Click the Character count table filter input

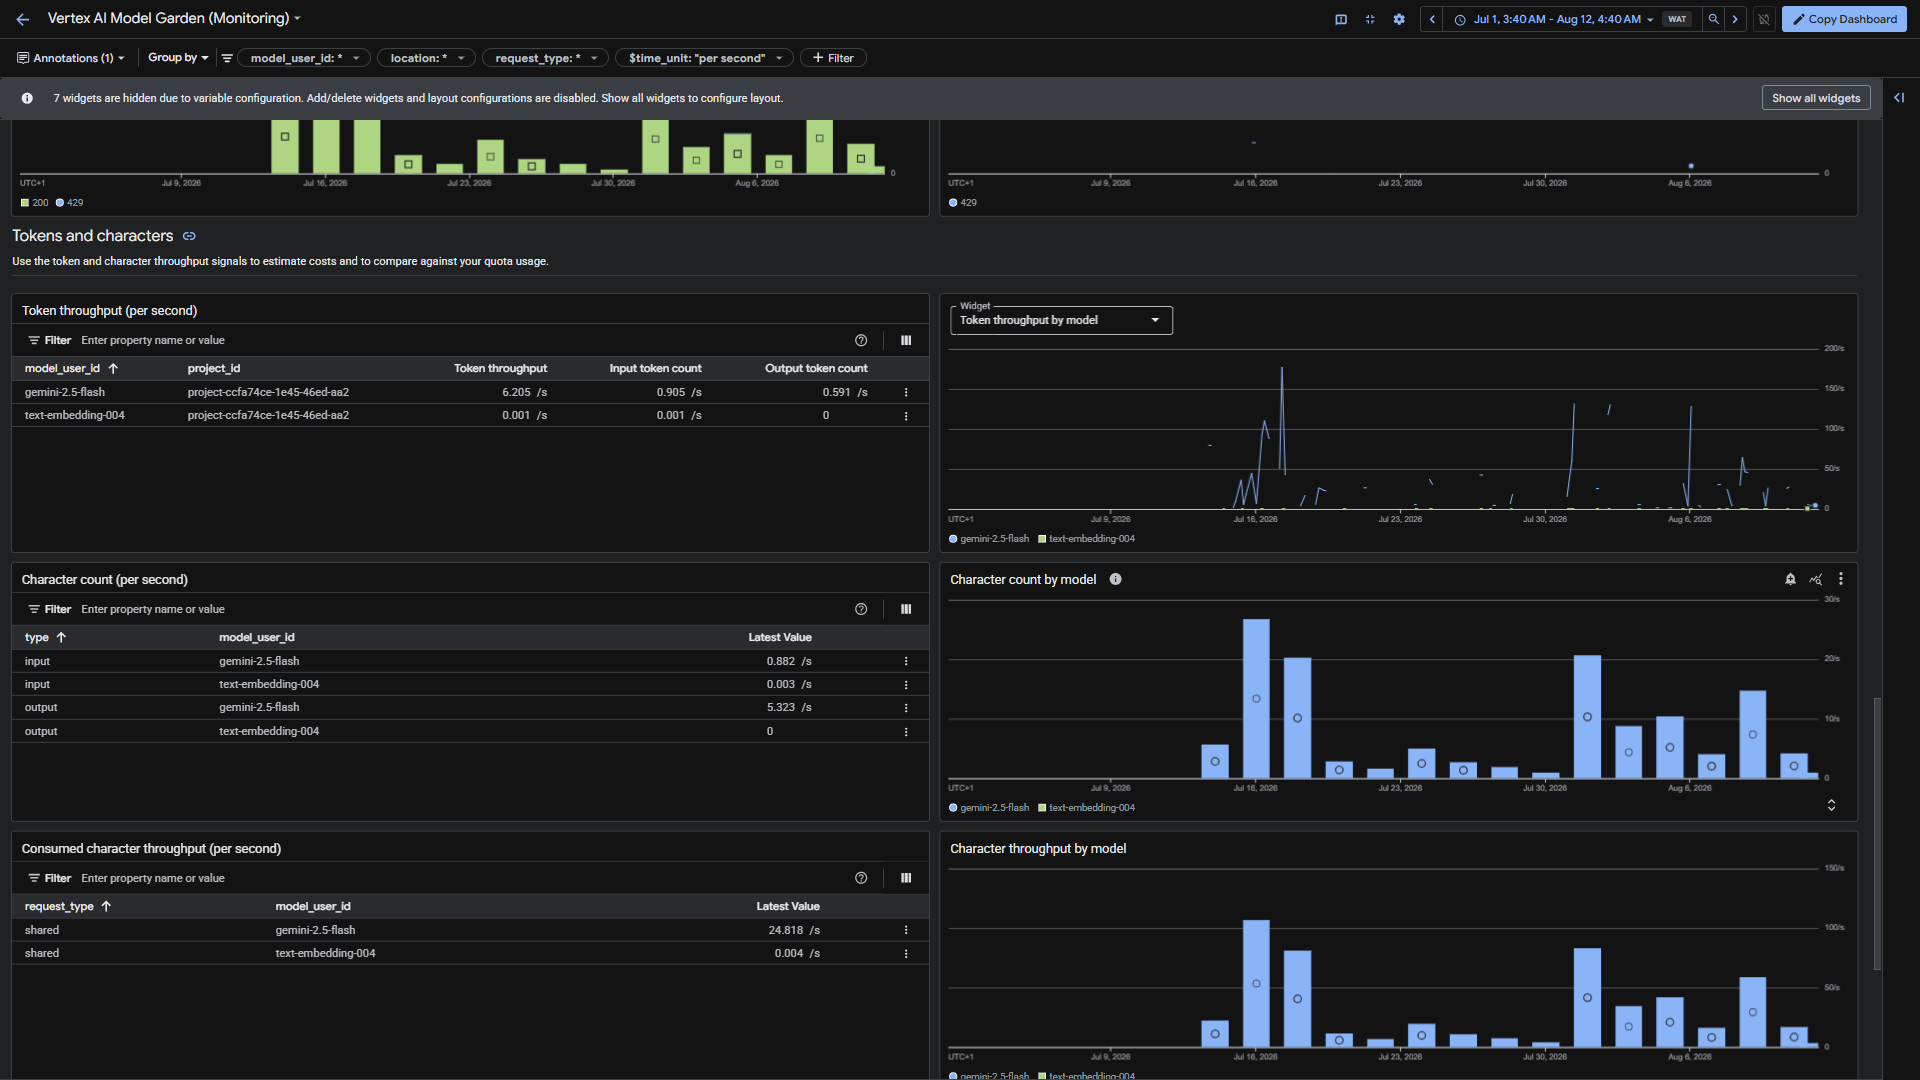460,609
